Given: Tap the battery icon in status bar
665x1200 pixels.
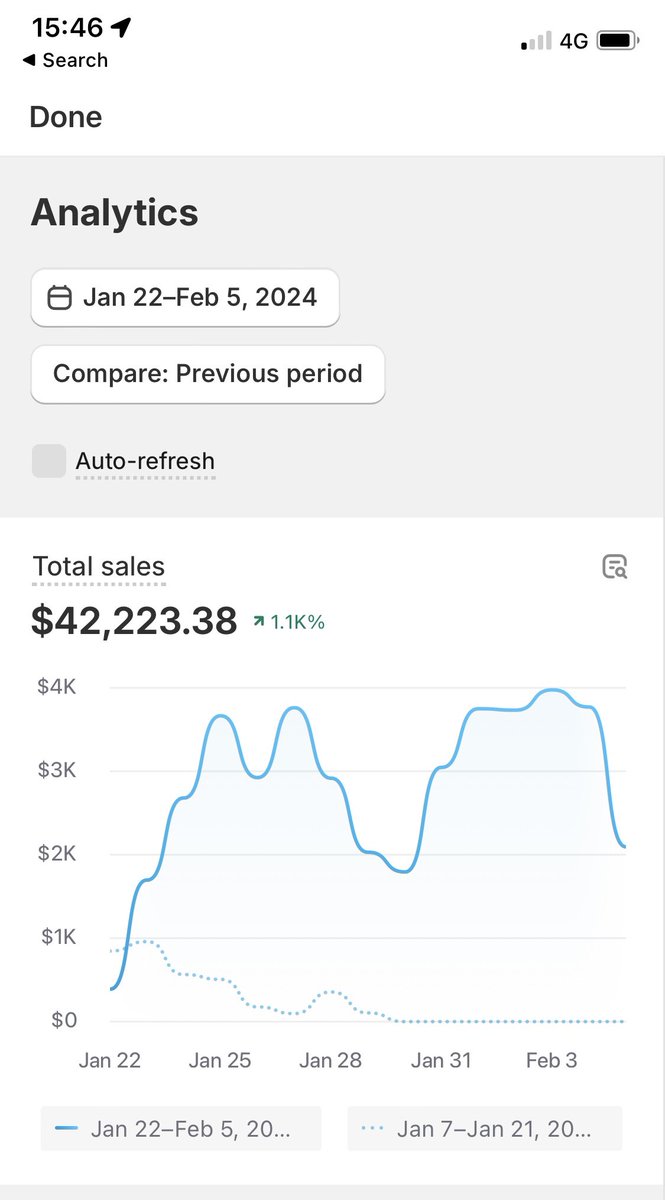Looking at the screenshot, I should coord(620,41).
